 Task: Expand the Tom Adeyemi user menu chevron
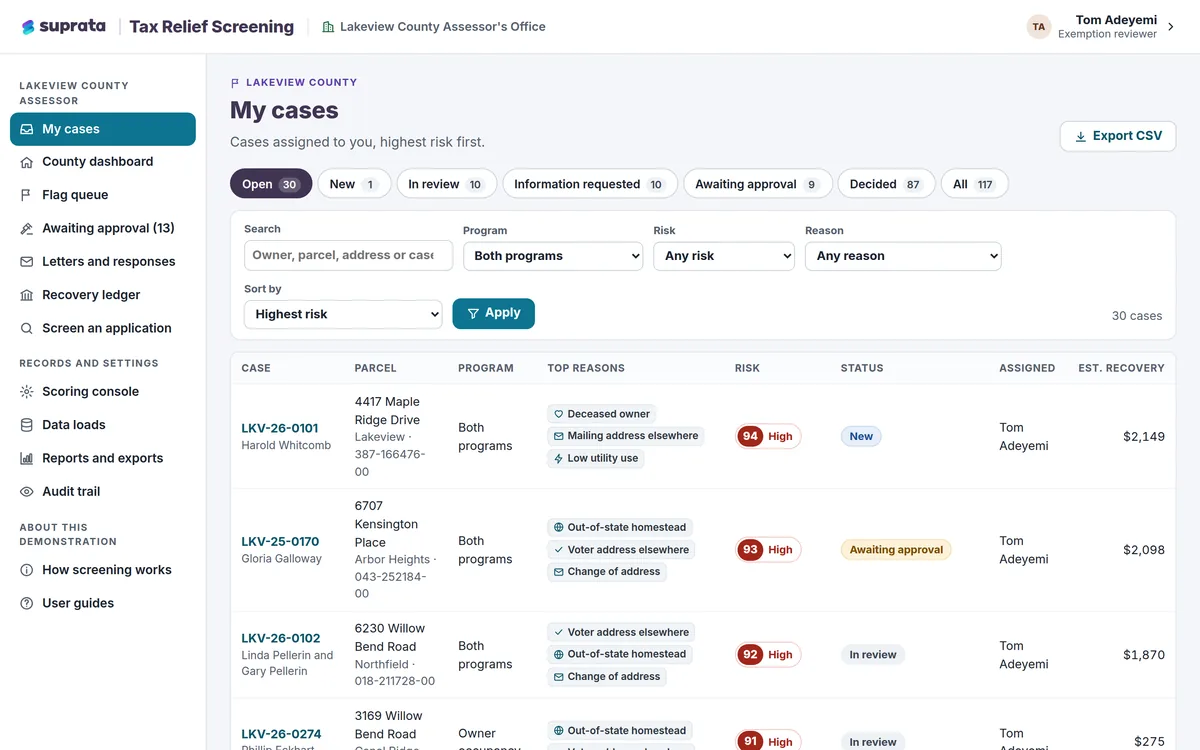click(x=1172, y=27)
